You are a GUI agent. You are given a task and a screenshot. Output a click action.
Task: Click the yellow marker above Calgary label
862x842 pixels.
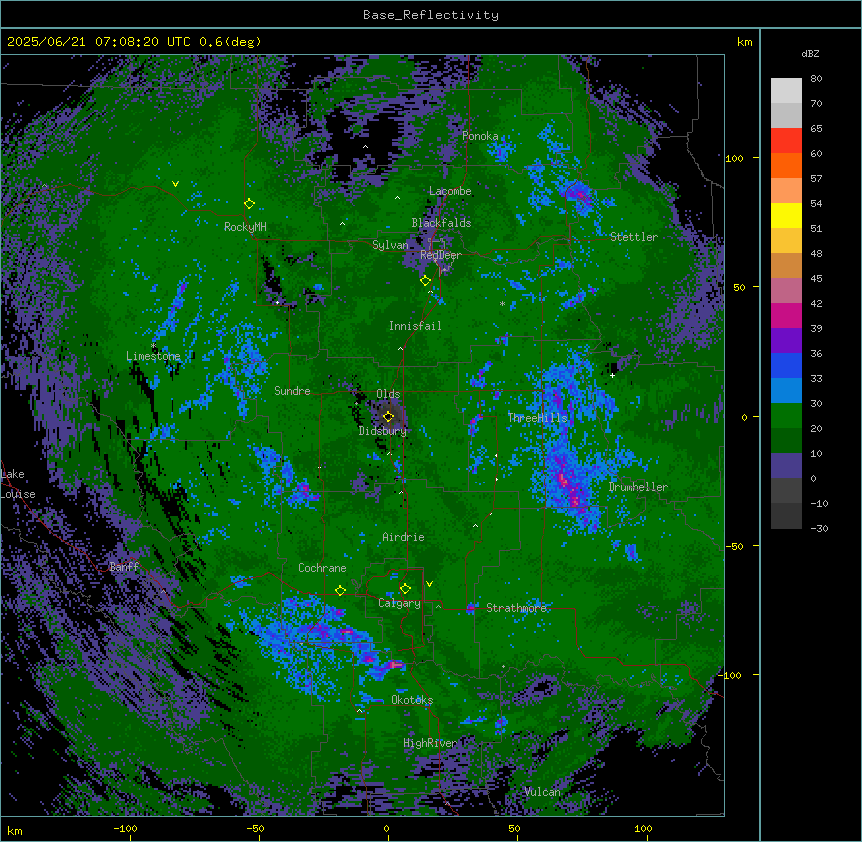pyautogui.click(x=405, y=589)
